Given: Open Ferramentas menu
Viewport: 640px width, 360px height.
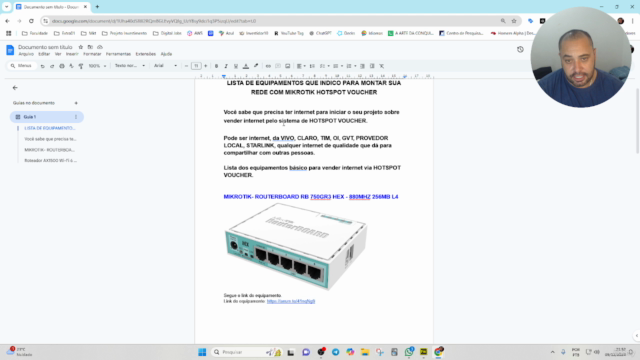Looking at the screenshot, I should pos(118,54).
